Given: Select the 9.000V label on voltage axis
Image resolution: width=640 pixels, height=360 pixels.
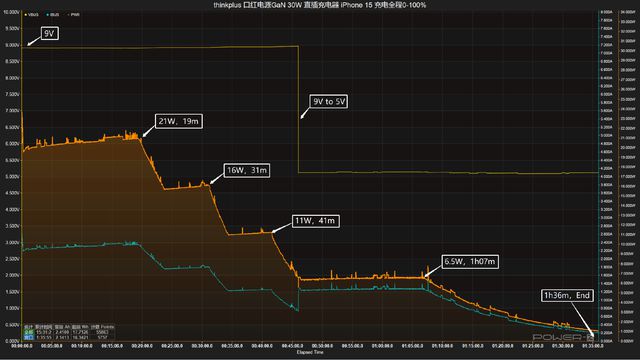Looking at the screenshot, I should pyautogui.click(x=12, y=45).
